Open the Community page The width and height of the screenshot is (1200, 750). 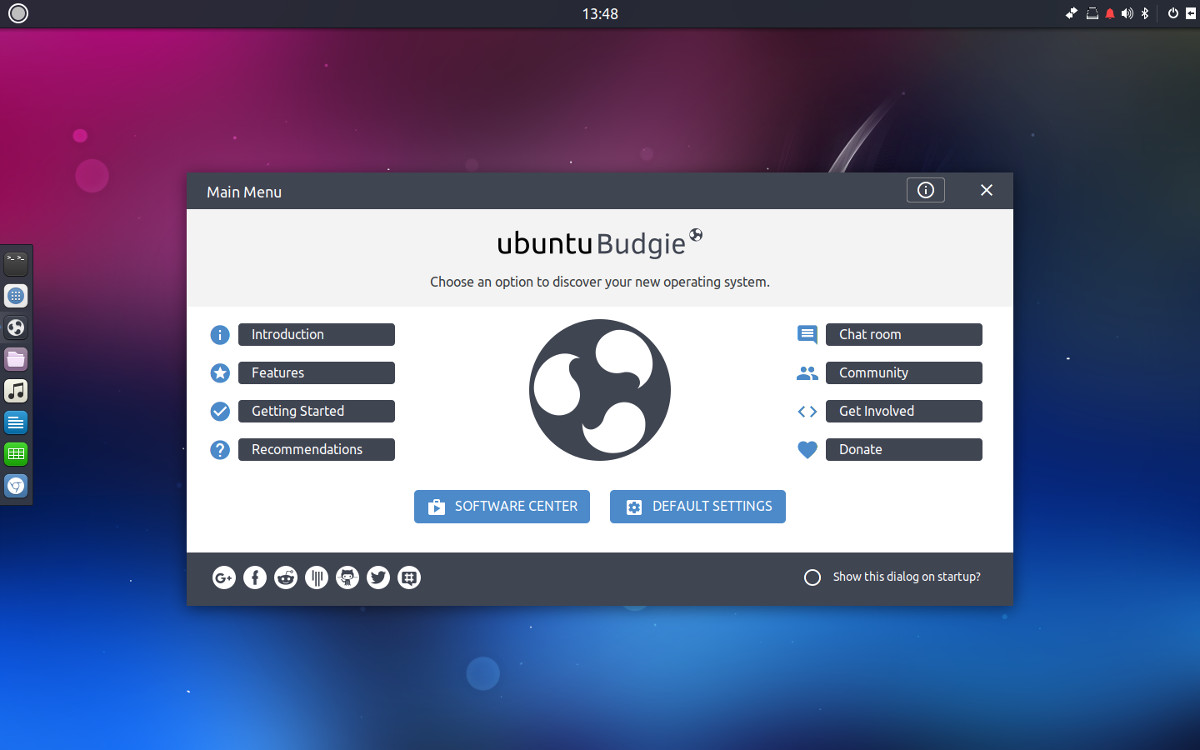click(904, 373)
